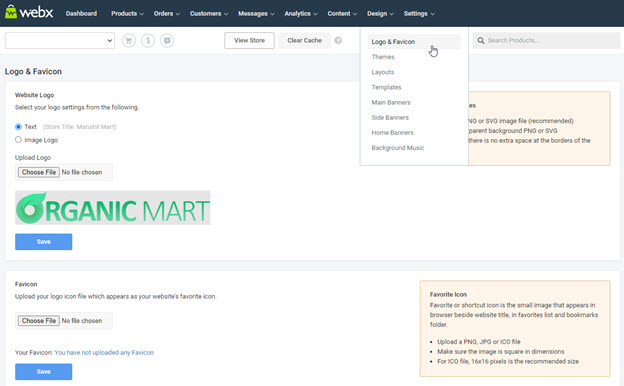Open Templates from Design menu
Image resolution: width=624 pixels, height=386 pixels.
pyautogui.click(x=386, y=87)
